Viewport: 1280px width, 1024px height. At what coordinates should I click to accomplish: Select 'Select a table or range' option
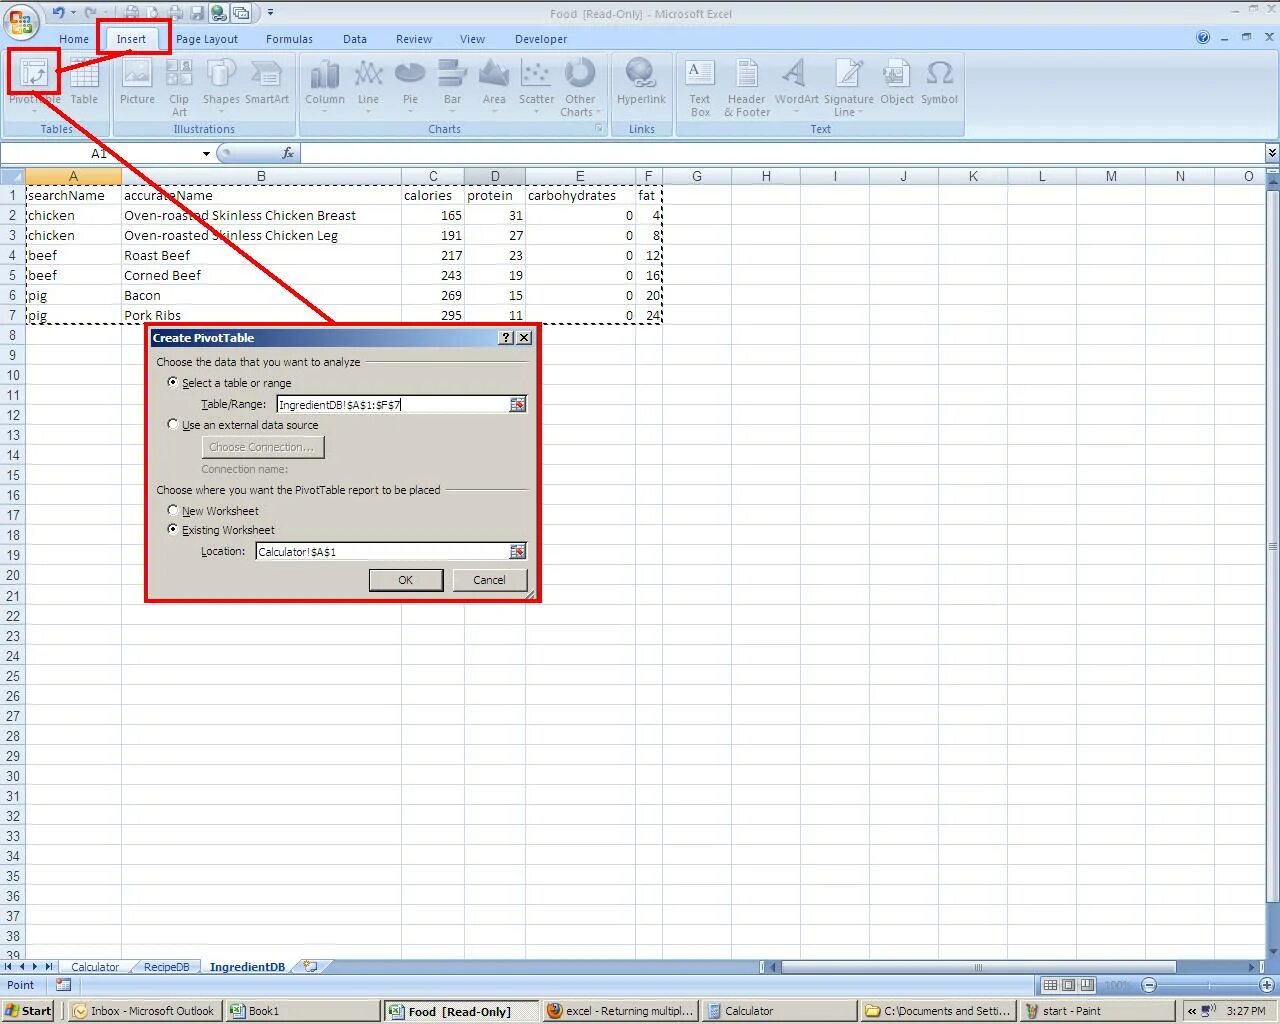click(x=173, y=382)
